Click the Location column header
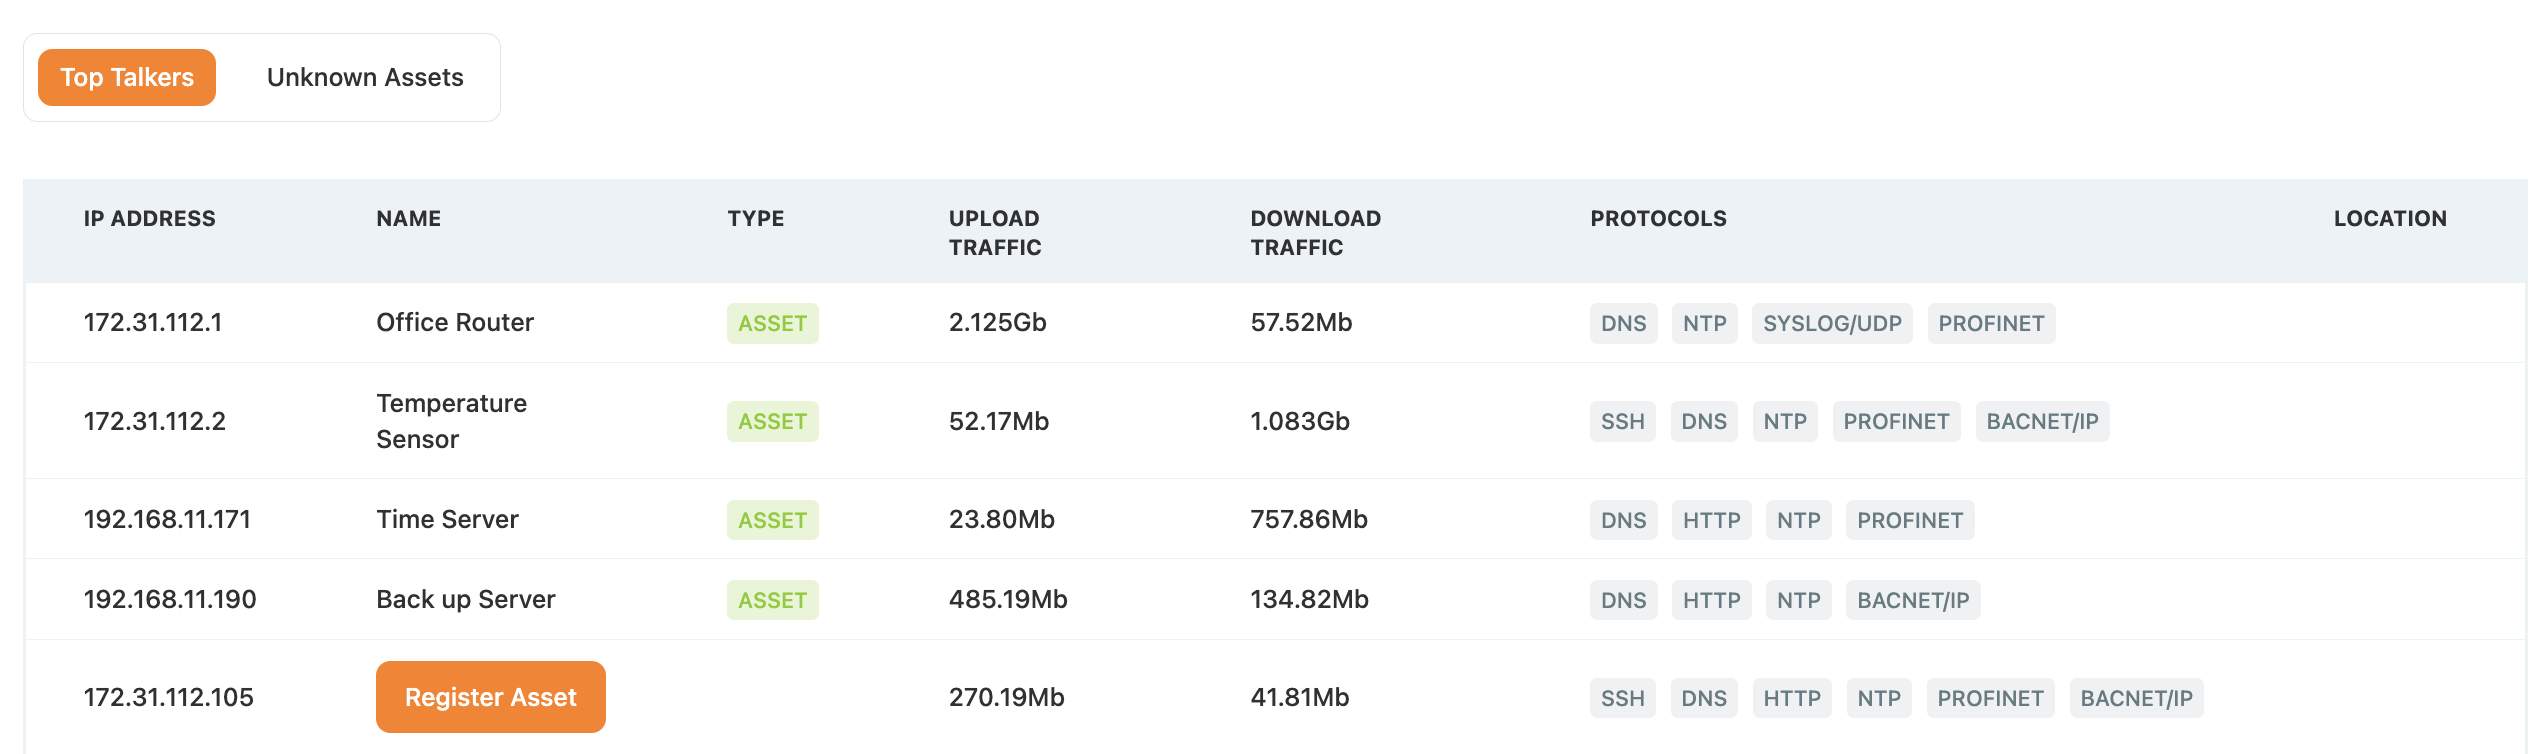Screen dimensions: 2548x754 tap(2390, 219)
